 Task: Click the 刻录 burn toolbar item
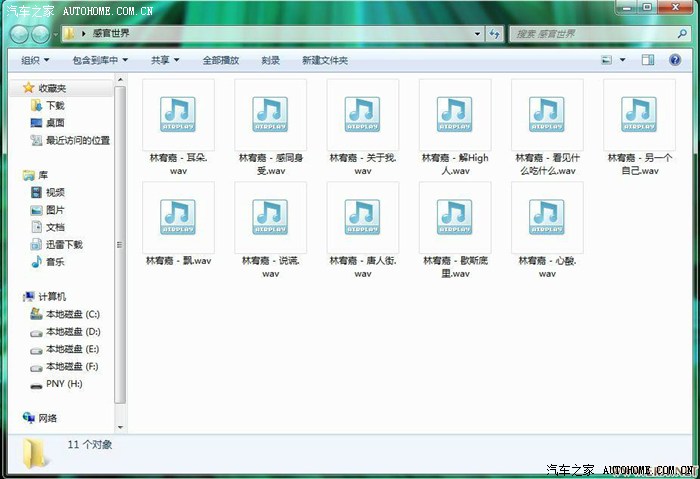point(270,60)
